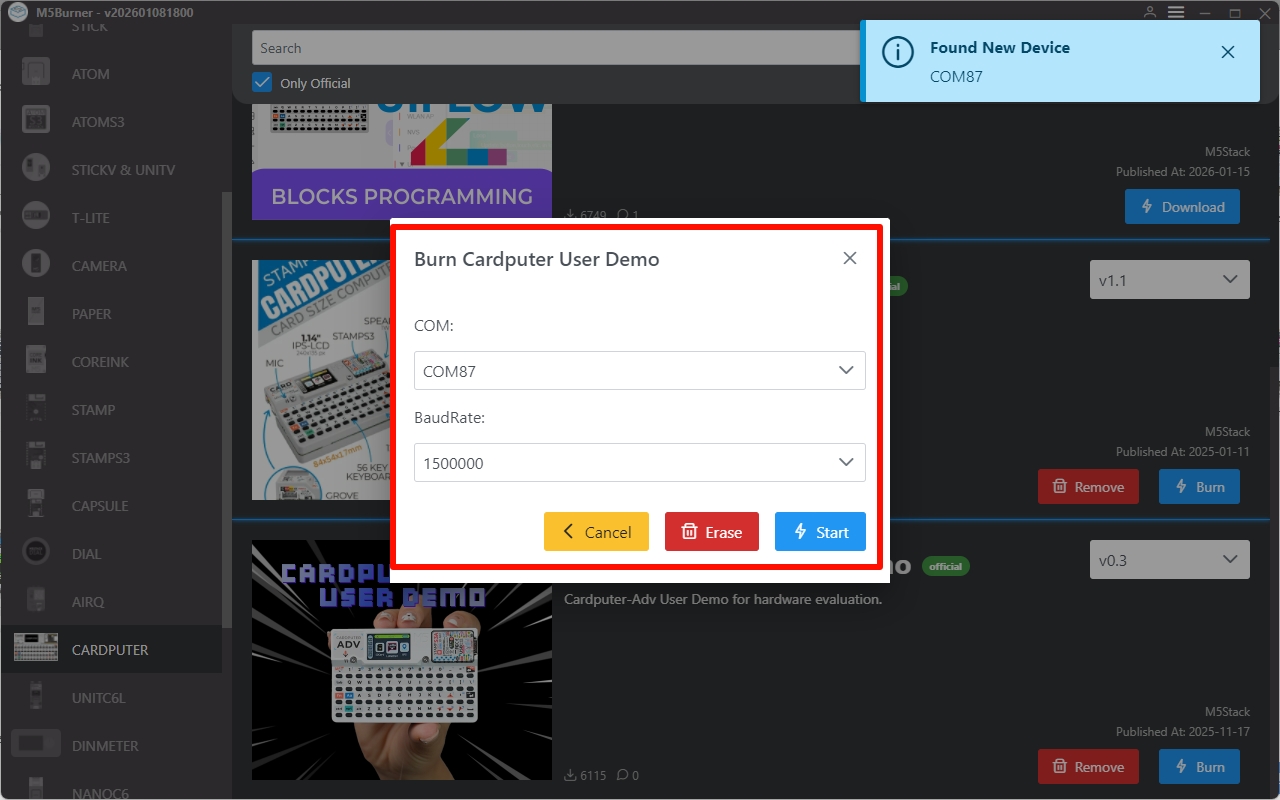Open the BaudRate dropdown
The width and height of the screenshot is (1280, 800).
point(640,463)
